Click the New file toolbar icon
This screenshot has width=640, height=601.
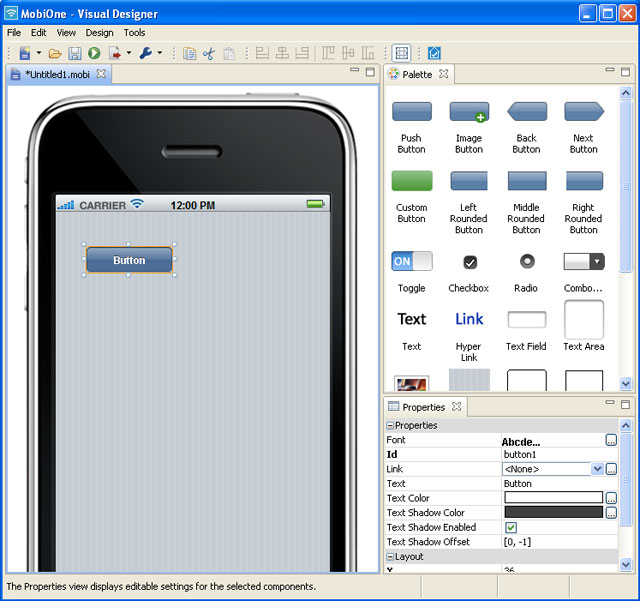25,53
